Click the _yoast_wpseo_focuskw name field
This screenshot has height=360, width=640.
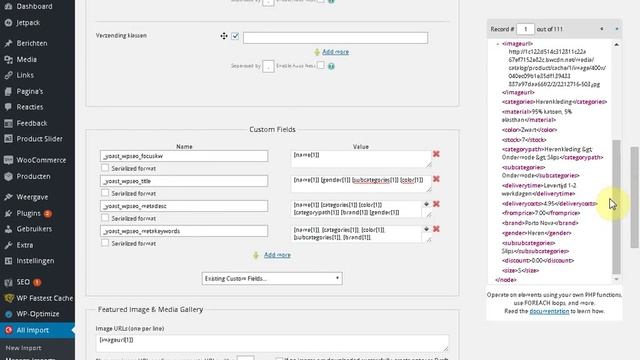coord(184,156)
